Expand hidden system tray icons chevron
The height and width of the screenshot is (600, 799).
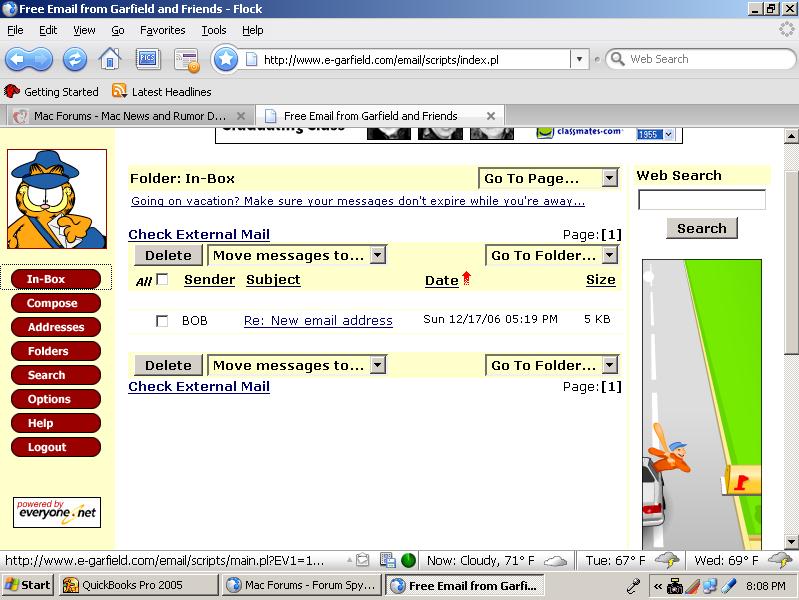click(658, 586)
